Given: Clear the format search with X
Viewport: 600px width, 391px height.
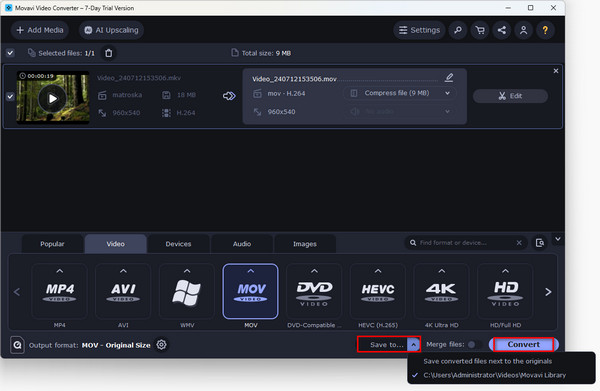Looking at the screenshot, I should coord(519,243).
